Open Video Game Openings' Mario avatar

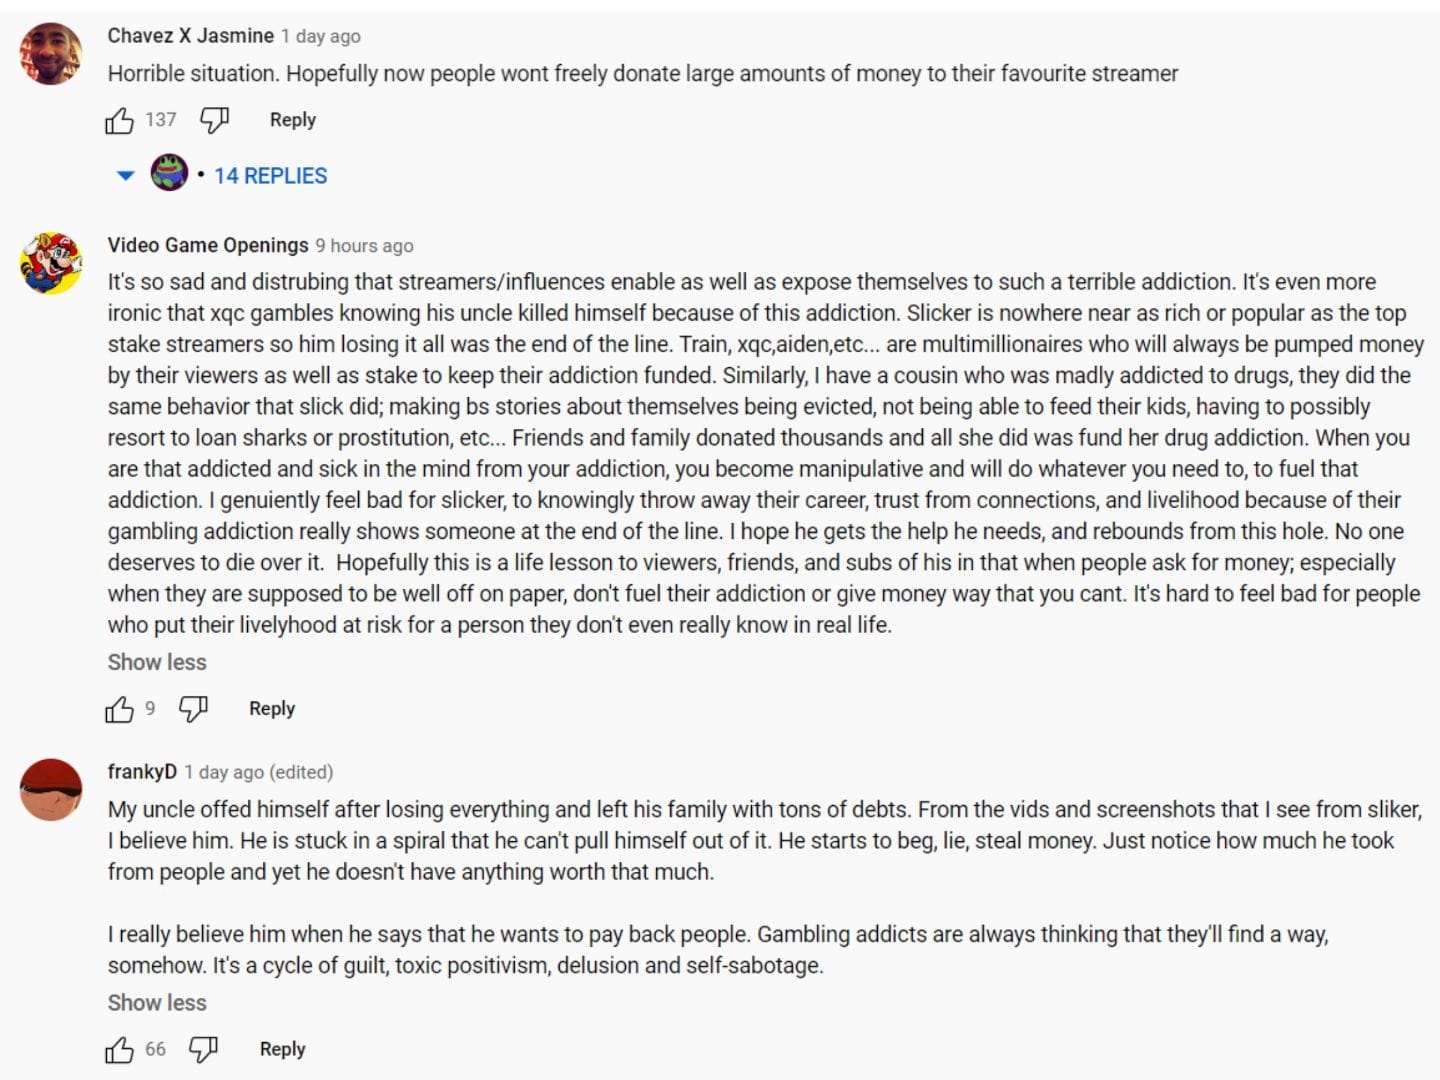[51, 263]
